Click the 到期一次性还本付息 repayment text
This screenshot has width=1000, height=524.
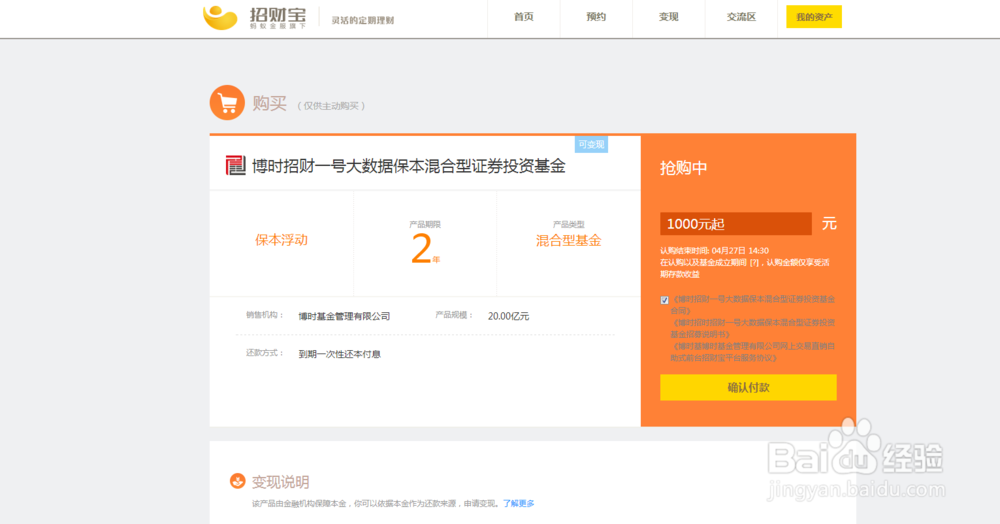pos(339,354)
